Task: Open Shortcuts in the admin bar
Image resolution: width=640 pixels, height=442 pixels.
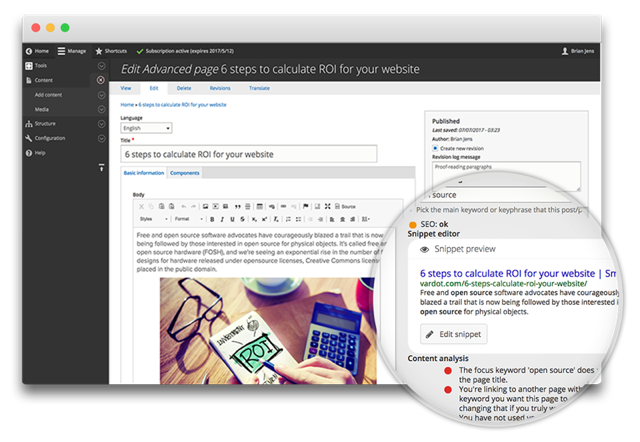Action: tap(111, 51)
